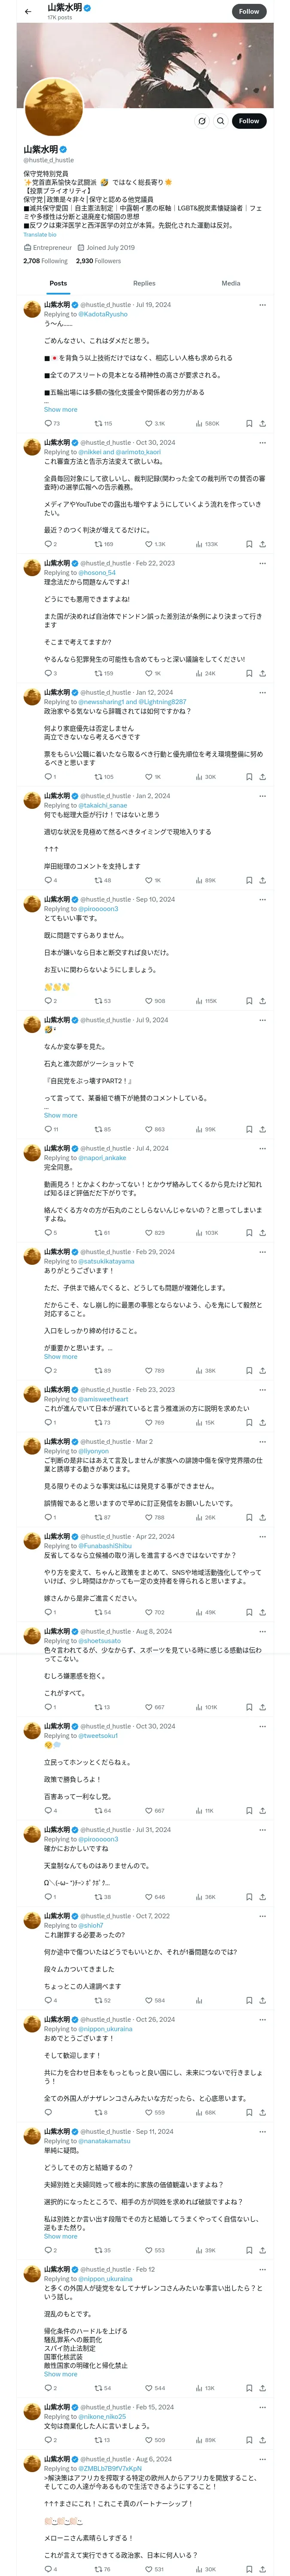Expand "Show more" on the Jul 19, 2024 post
The image size is (290, 2576).
60,409
